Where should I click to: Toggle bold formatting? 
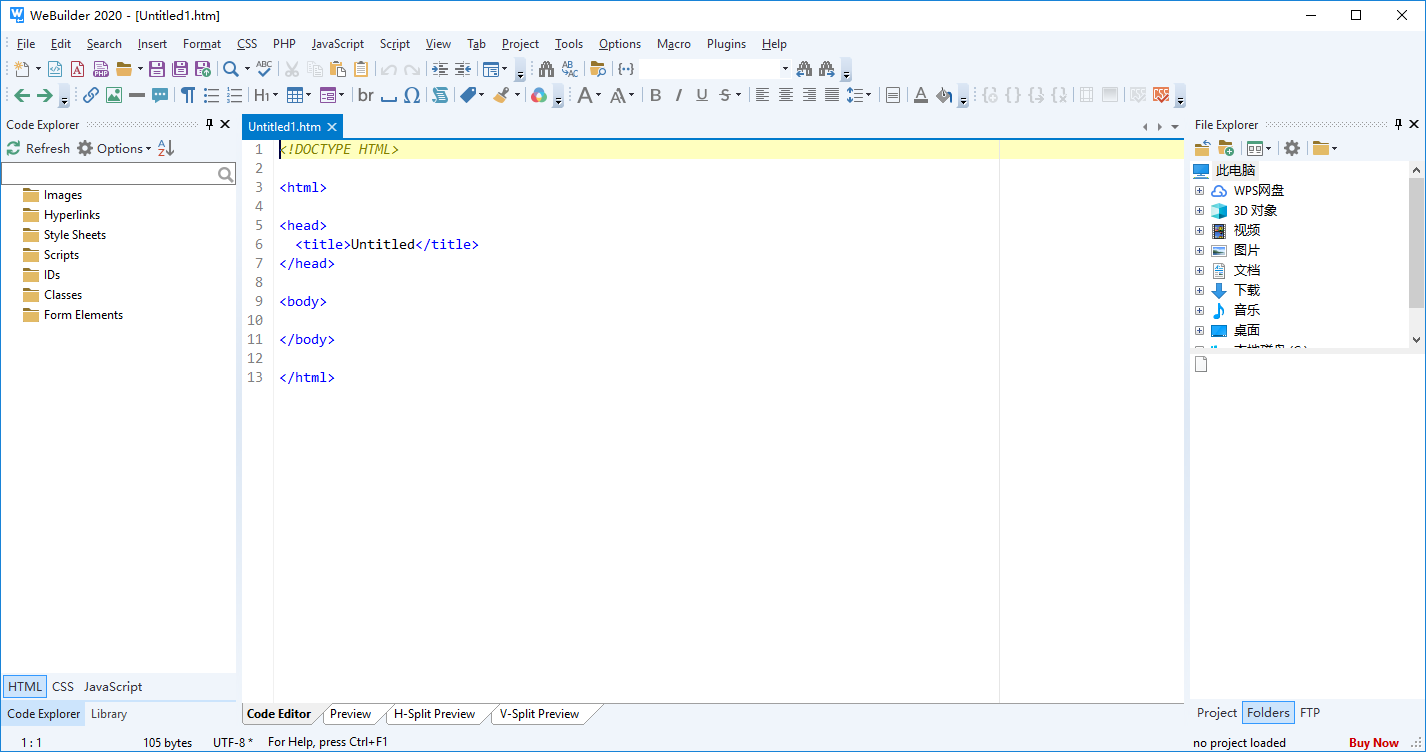click(656, 95)
